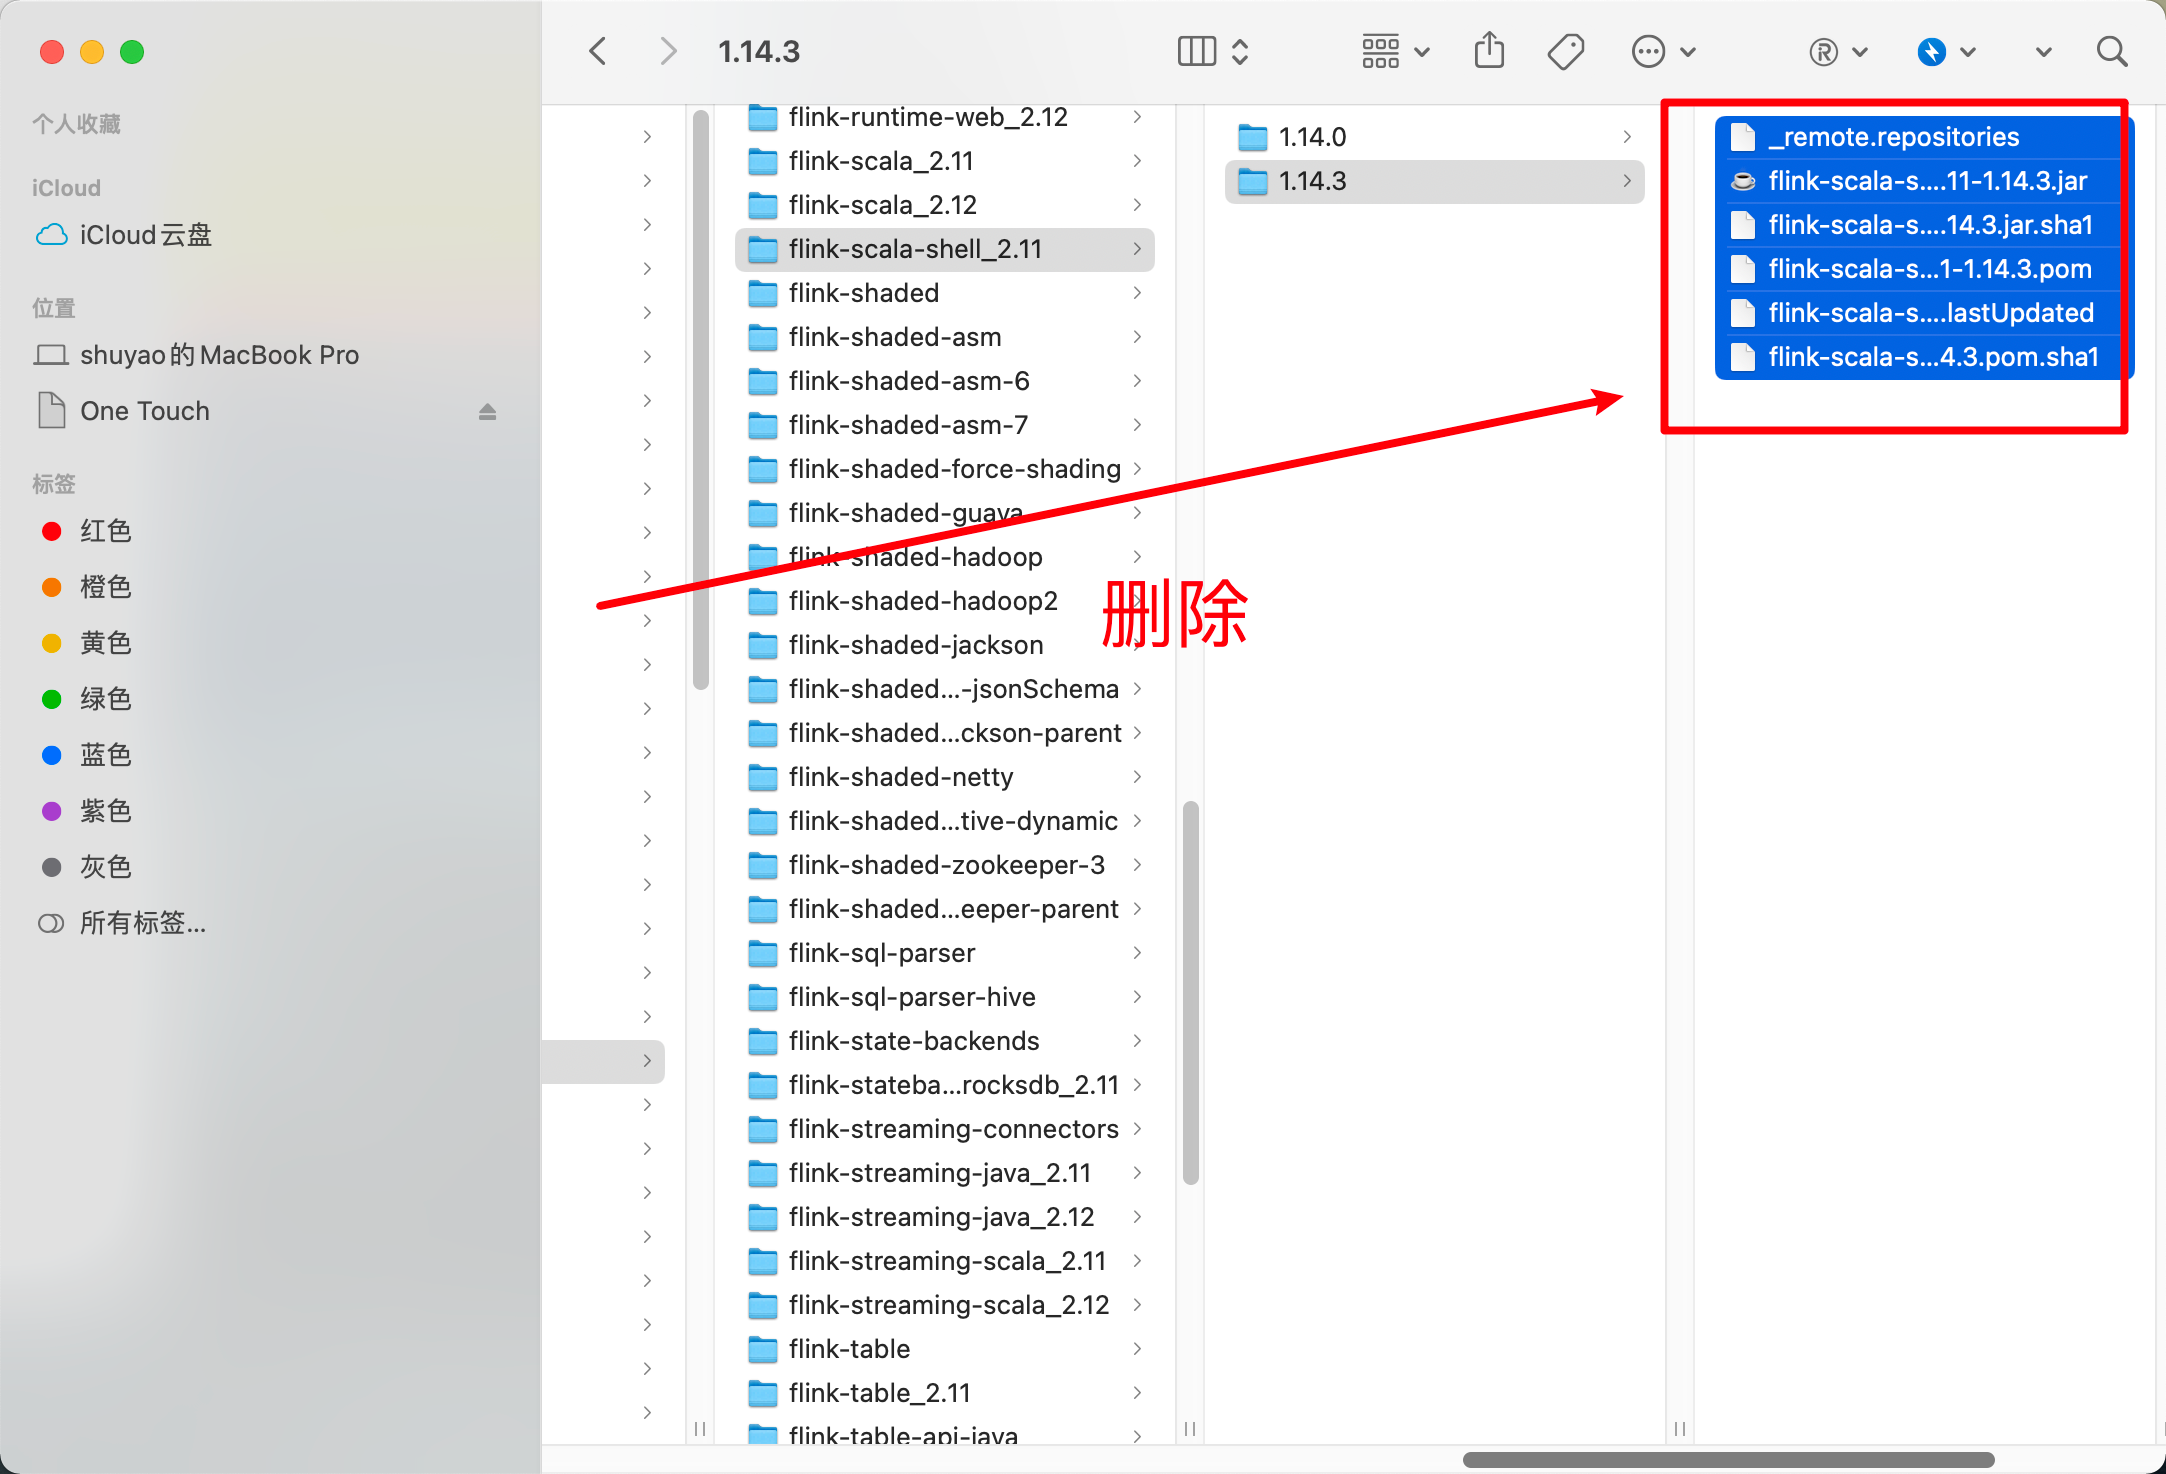
Task: Expand flink-table_2.11 chevron
Action: pos(1137,1393)
